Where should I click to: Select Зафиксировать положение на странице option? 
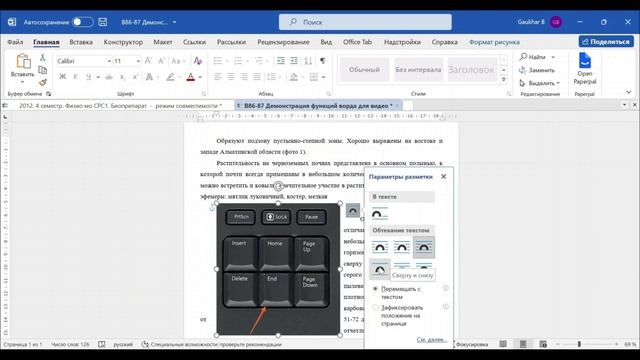(375, 307)
